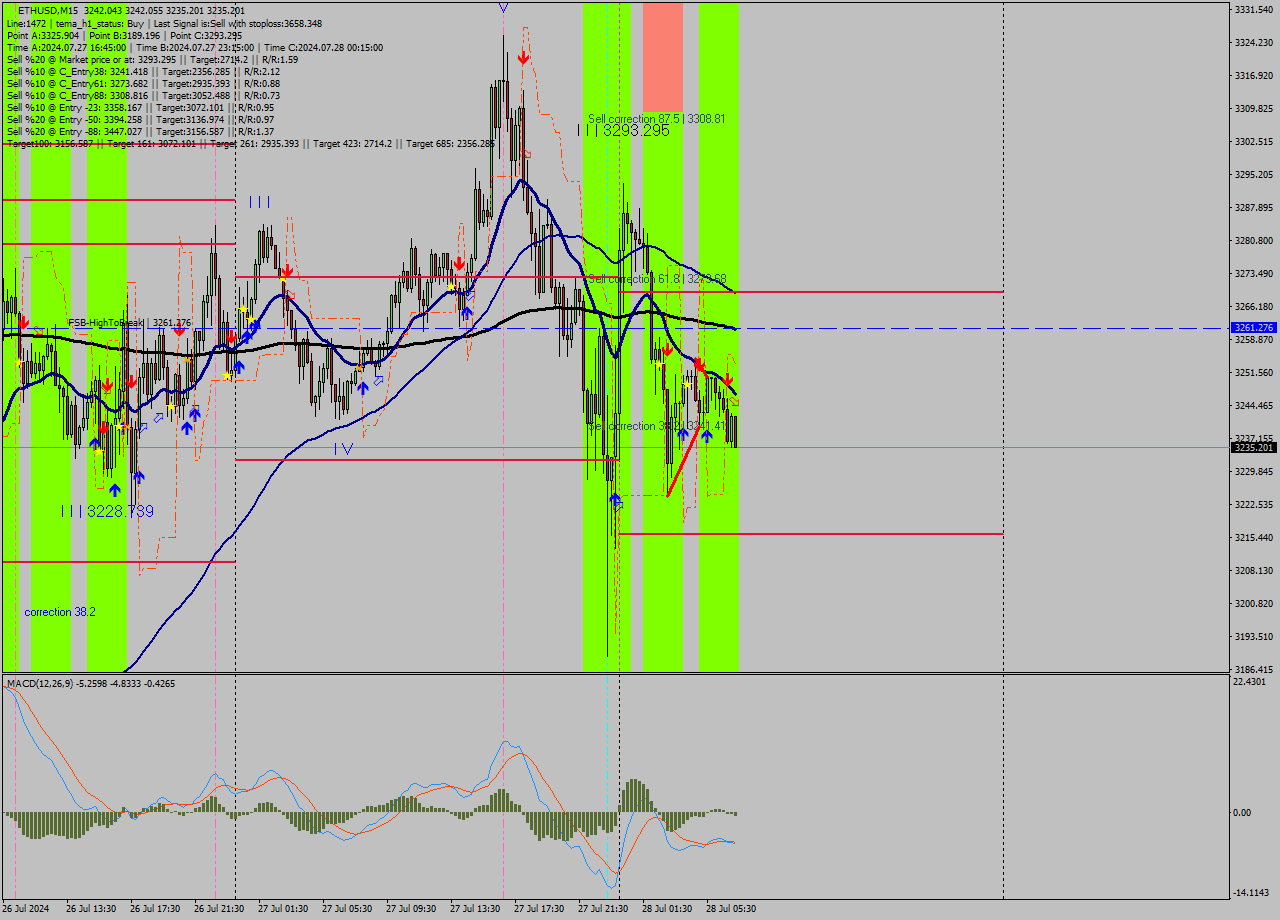Viewport: 1280px width, 920px height.
Task: Click the '27 Jul 13:30' time label
Action: click(475, 909)
